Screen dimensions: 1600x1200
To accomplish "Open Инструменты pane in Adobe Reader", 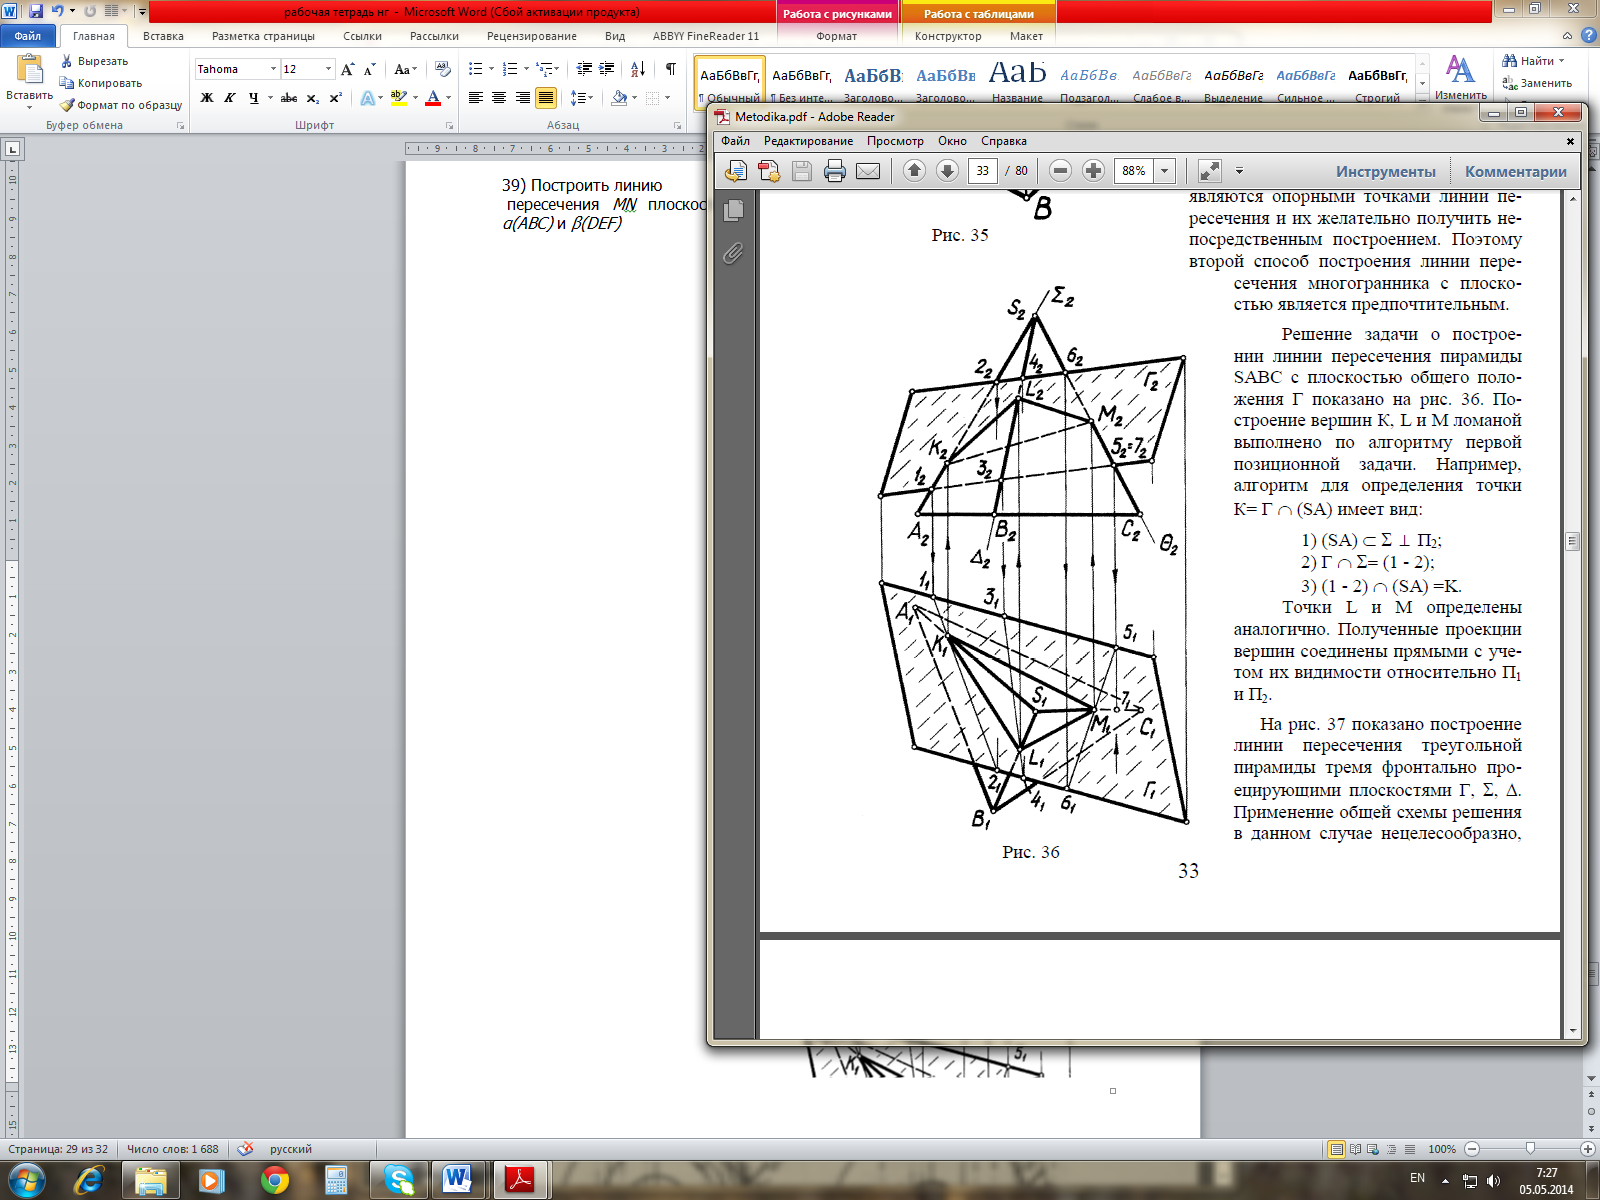I will point(1385,171).
